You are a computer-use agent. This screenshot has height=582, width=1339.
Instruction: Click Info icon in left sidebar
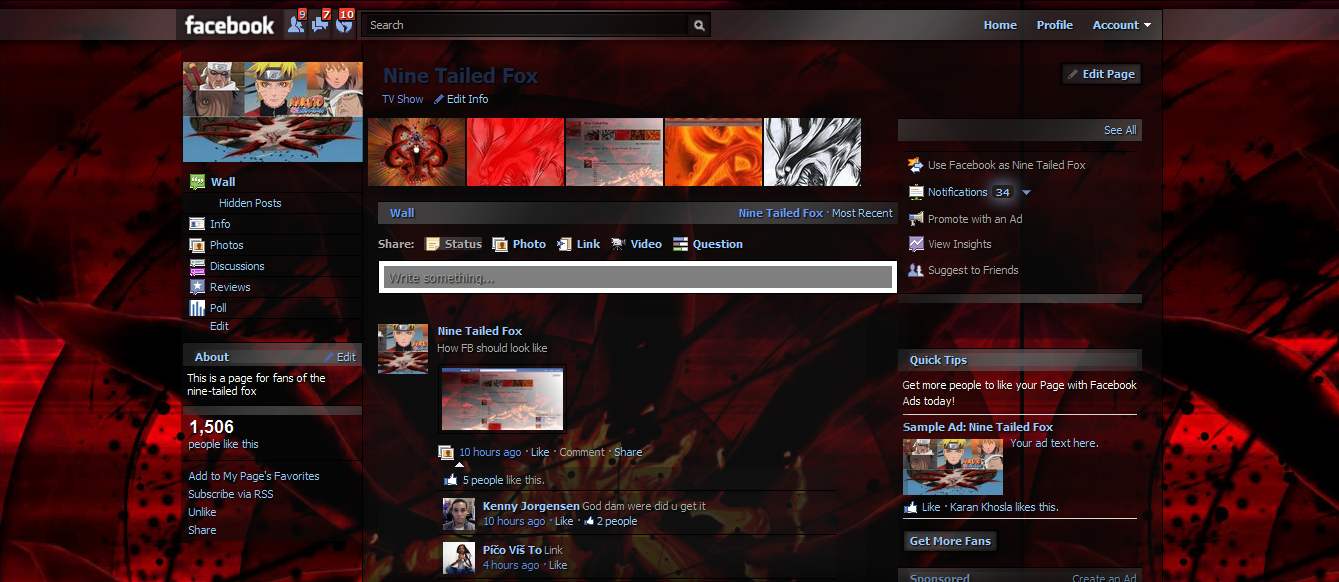[x=197, y=224]
